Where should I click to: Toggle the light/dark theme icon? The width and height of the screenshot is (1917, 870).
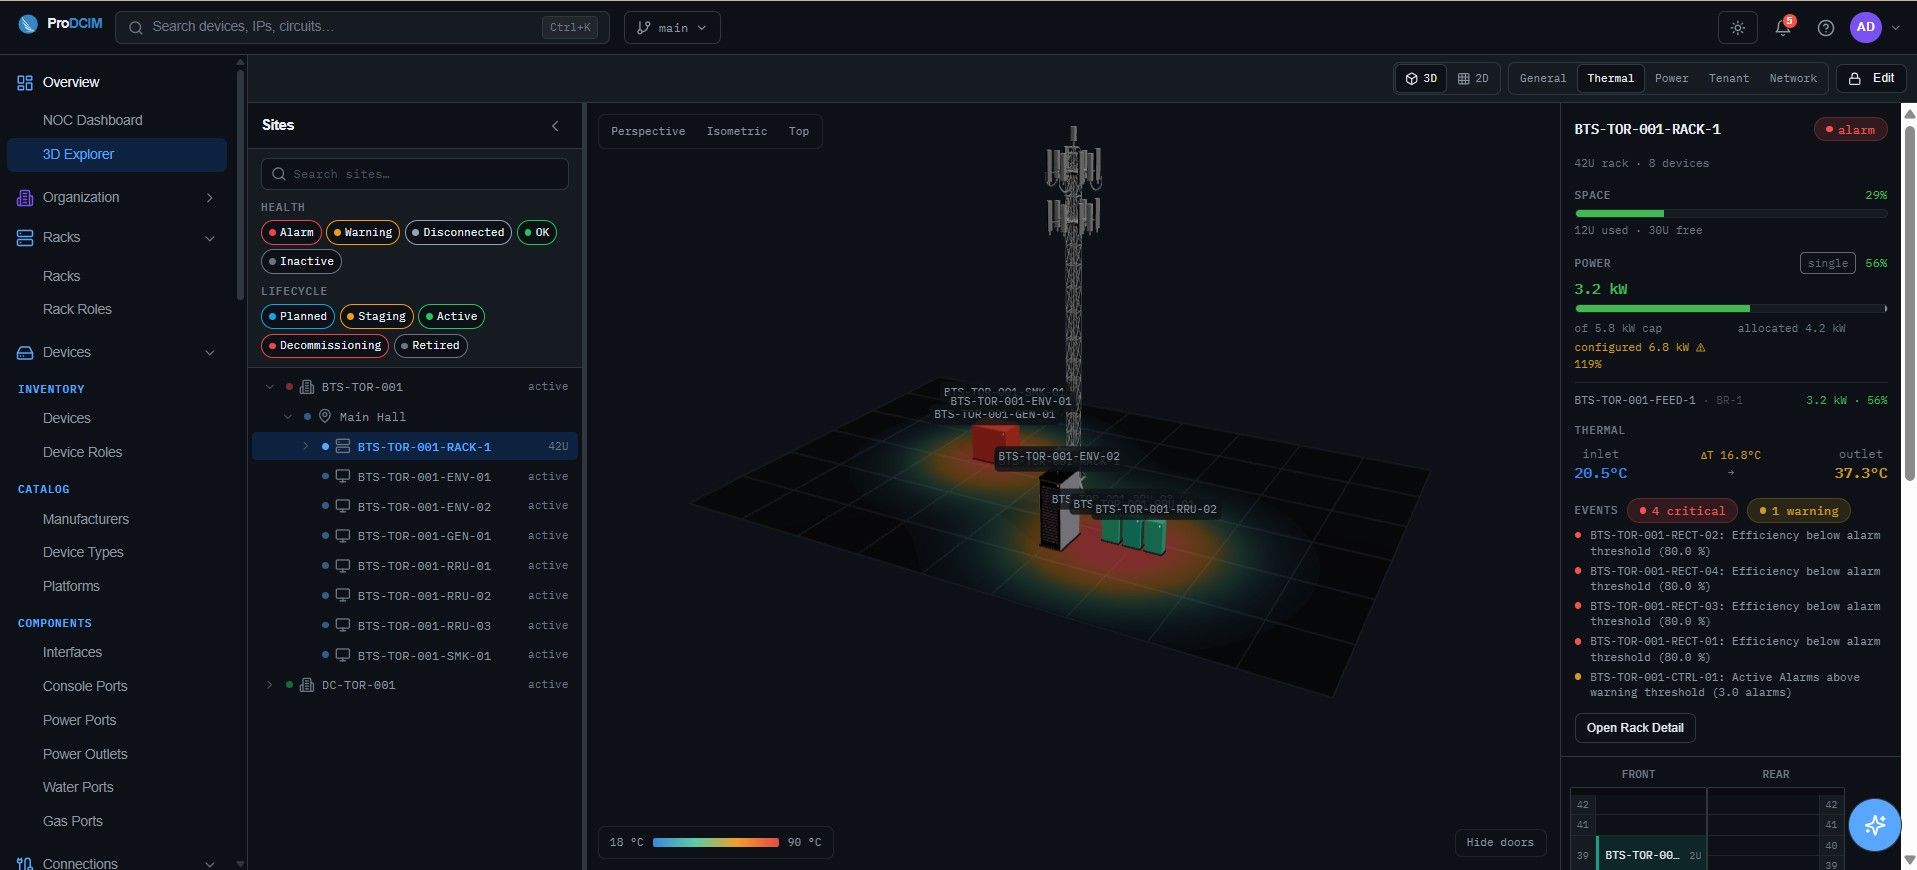pos(1737,28)
